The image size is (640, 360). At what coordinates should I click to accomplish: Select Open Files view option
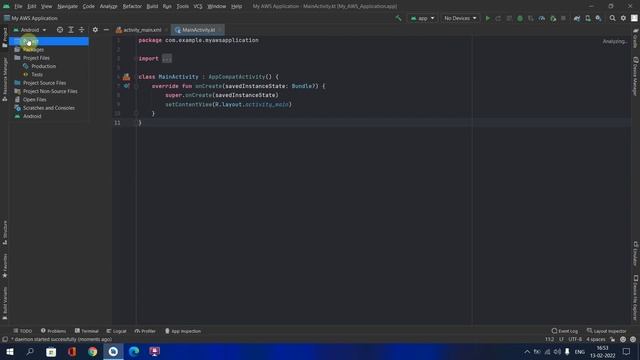pyautogui.click(x=49, y=100)
